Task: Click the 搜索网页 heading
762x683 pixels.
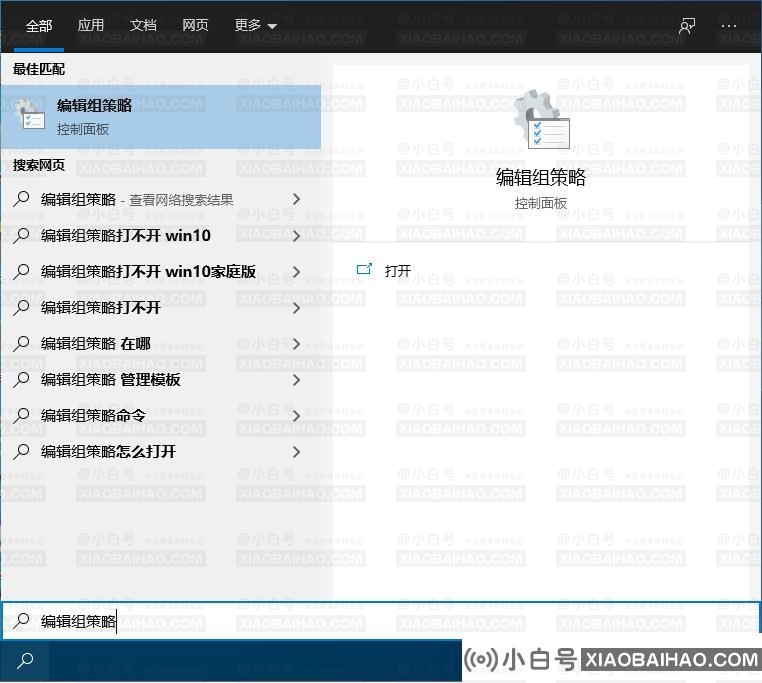Action: [x=39, y=165]
